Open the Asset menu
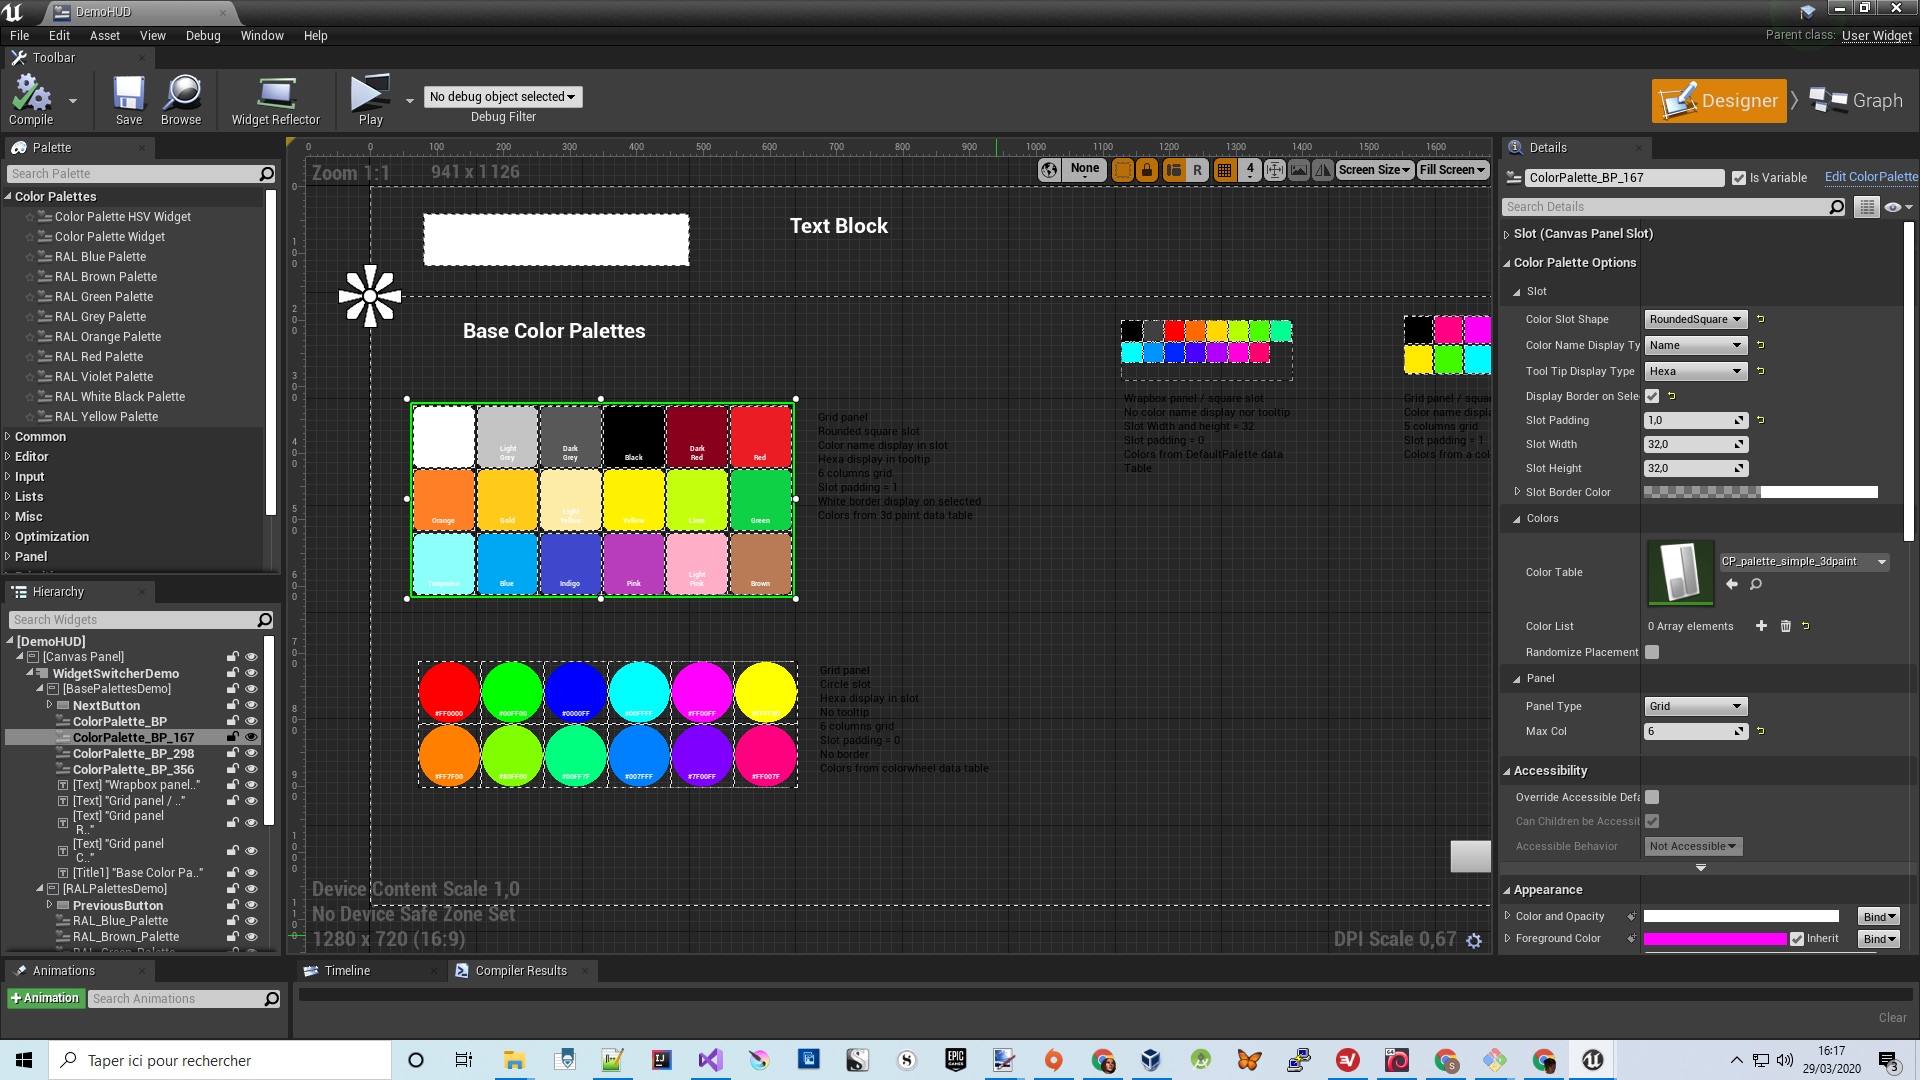Viewport: 1920px width, 1080px height. tap(104, 35)
